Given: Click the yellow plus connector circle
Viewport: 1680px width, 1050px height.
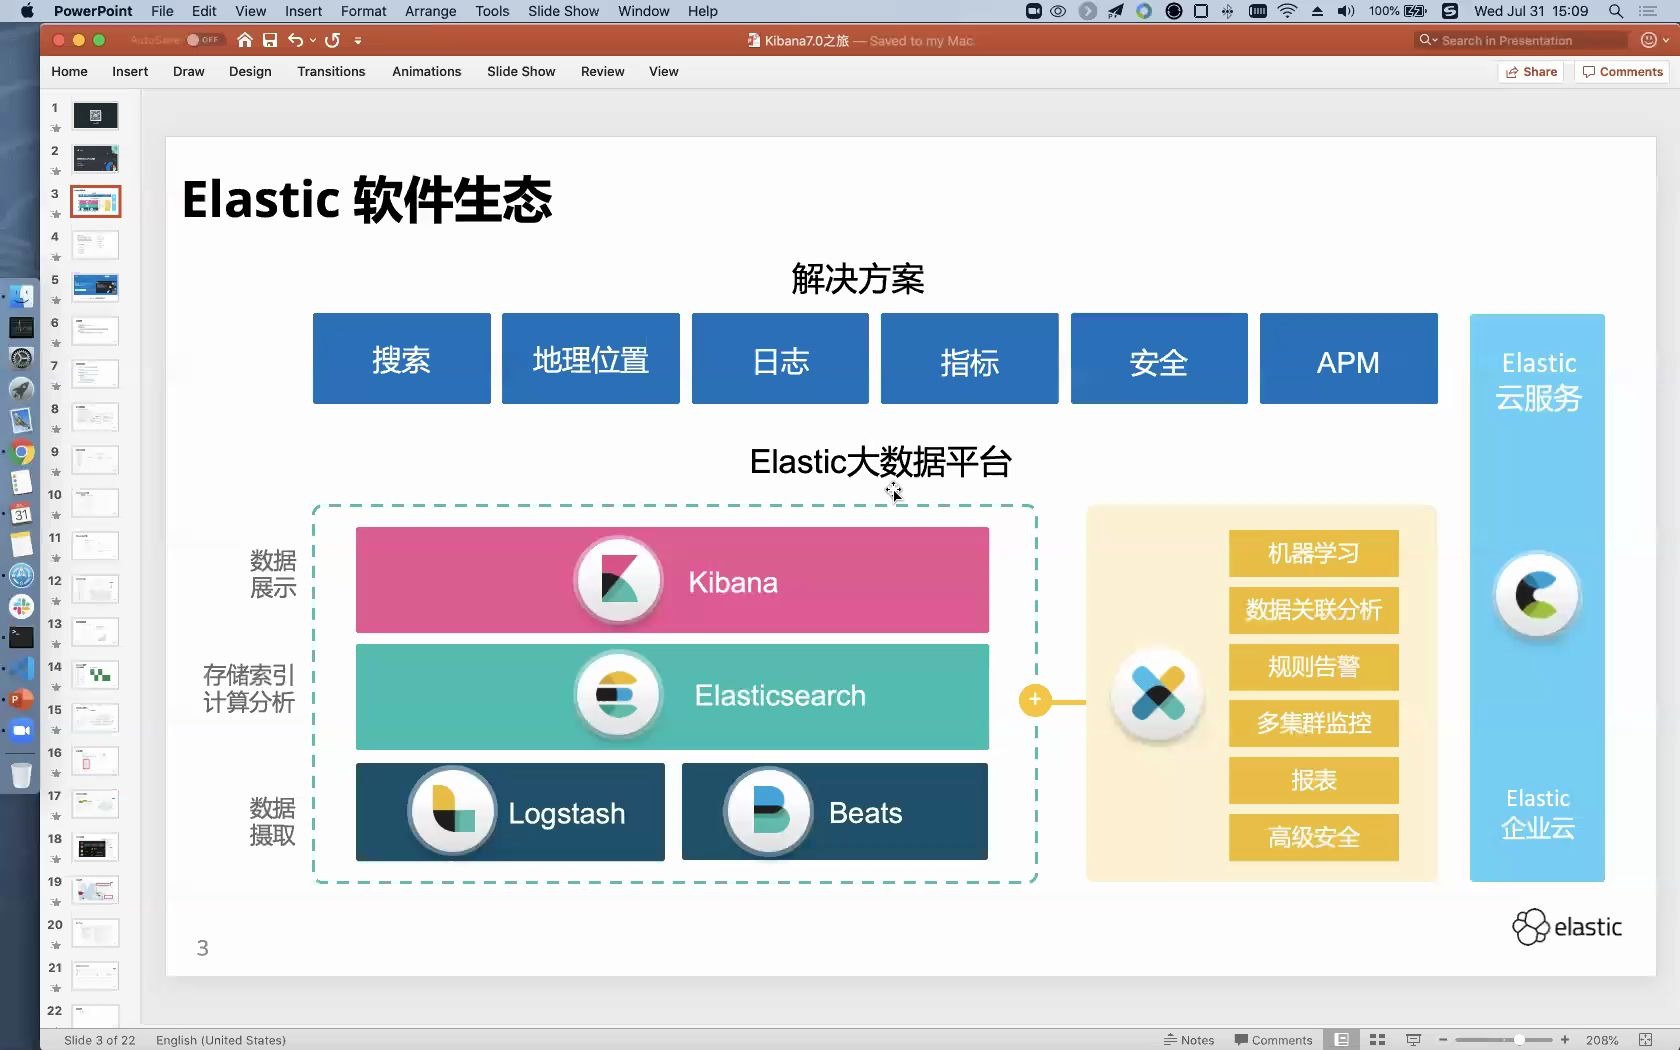Looking at the screenshot, I should coord(1035,700).
